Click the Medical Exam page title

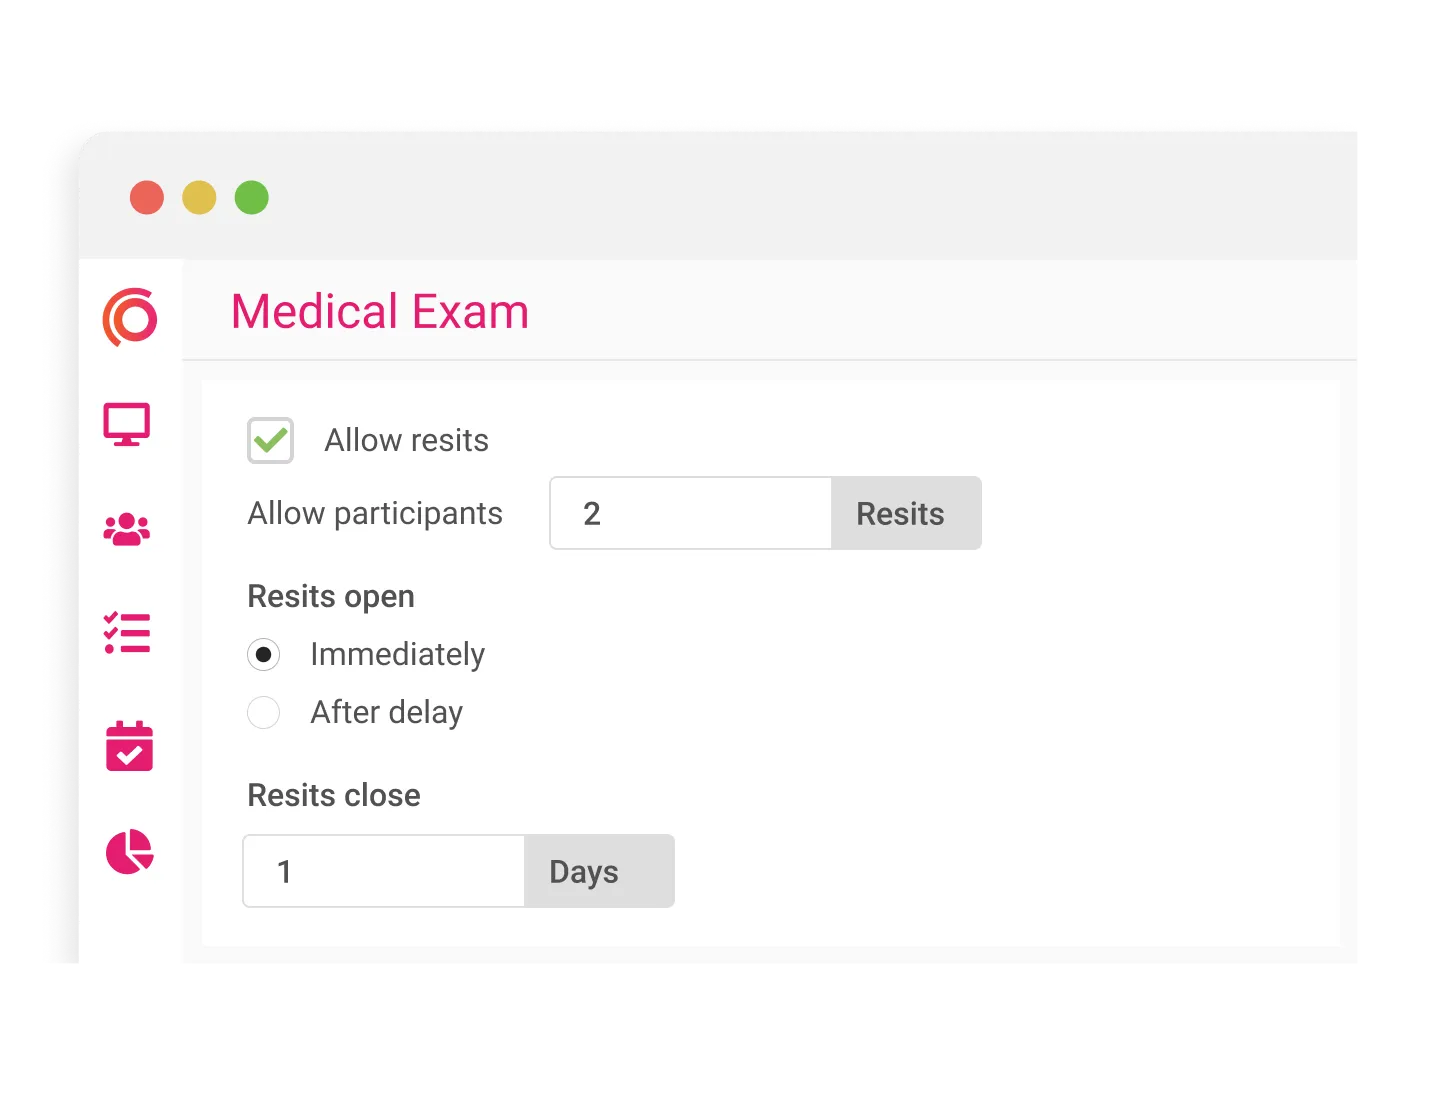tap(380, 311)
